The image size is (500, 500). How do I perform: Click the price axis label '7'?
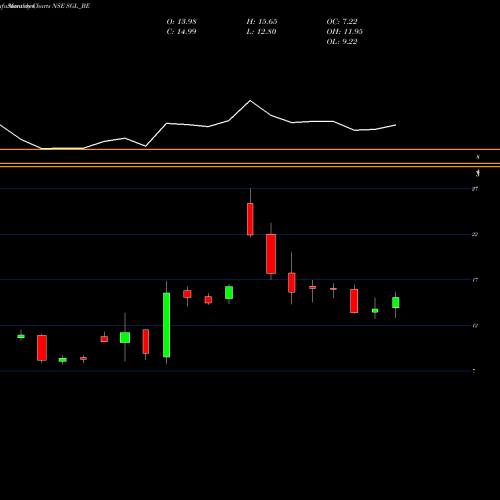point(474,371)
